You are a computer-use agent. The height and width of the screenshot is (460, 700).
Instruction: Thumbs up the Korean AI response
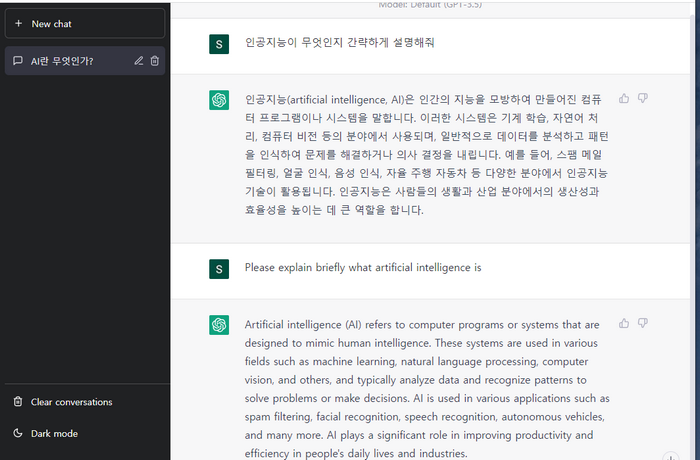point(624,98)
